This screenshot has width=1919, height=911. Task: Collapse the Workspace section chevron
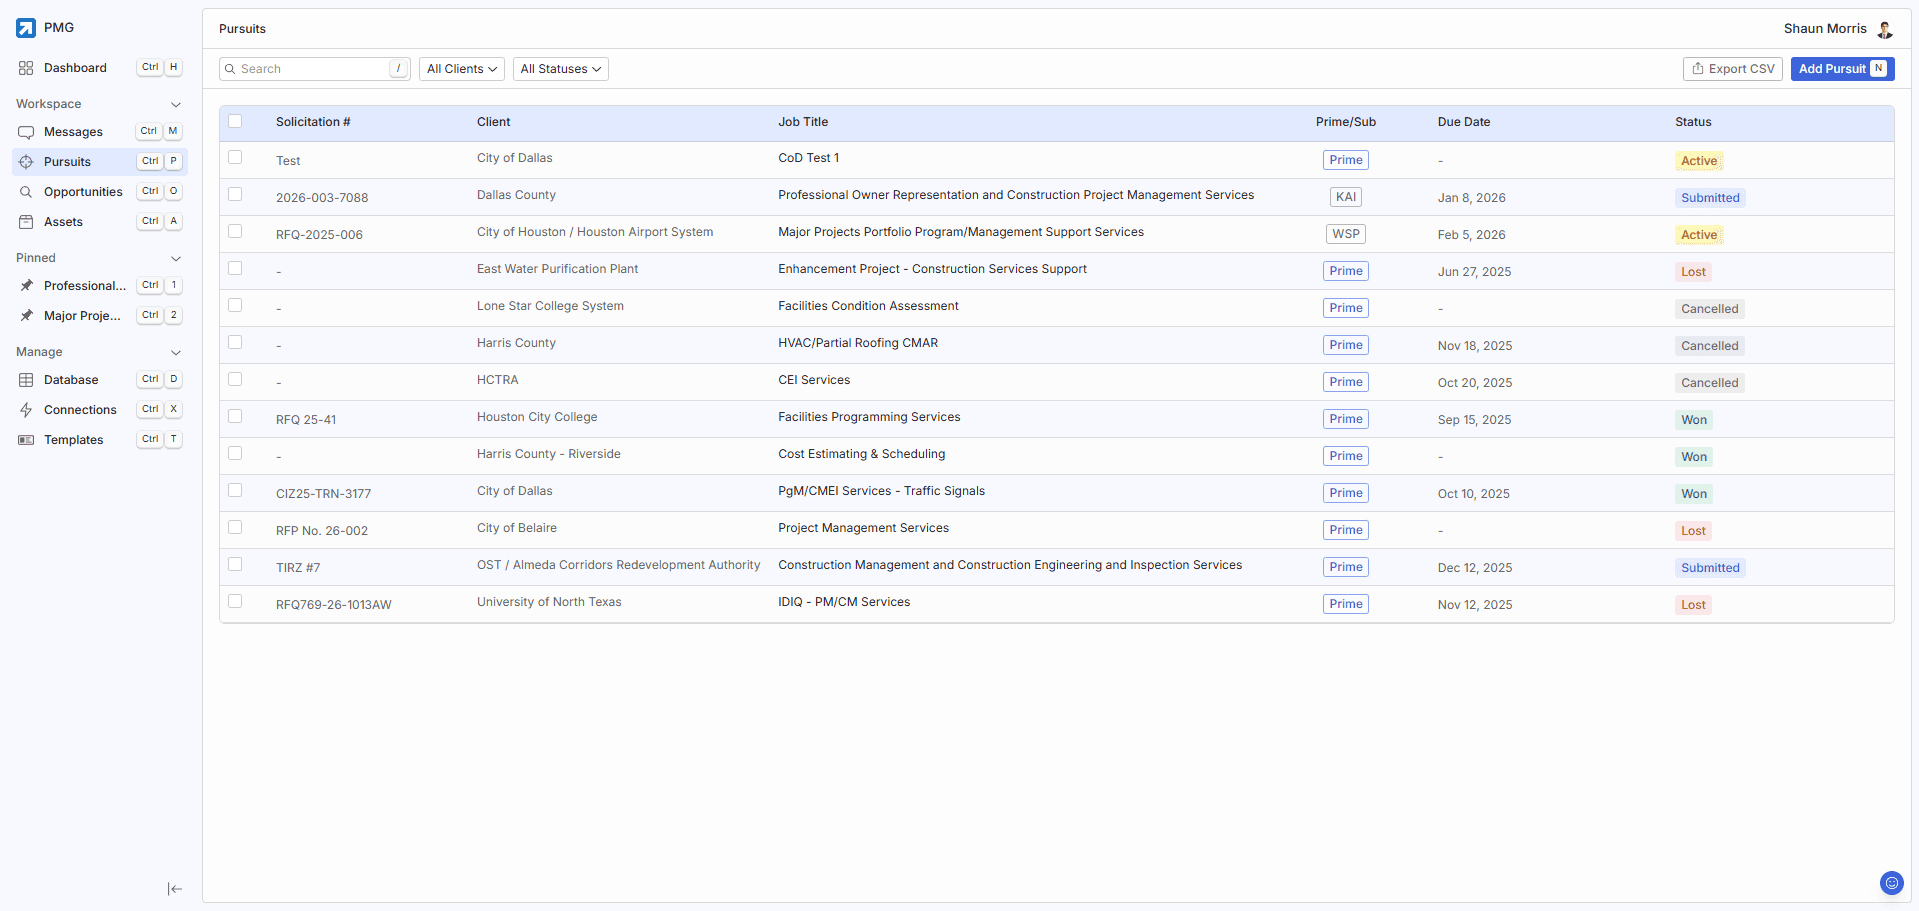(x=176, y=104)
